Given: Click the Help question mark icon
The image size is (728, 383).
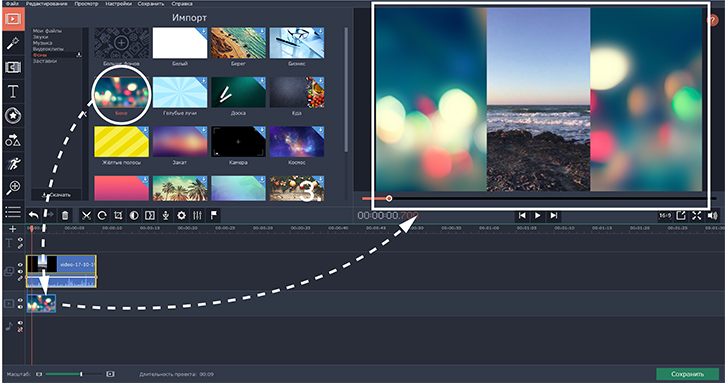Looking at the screenshot, I should [712, 20].
